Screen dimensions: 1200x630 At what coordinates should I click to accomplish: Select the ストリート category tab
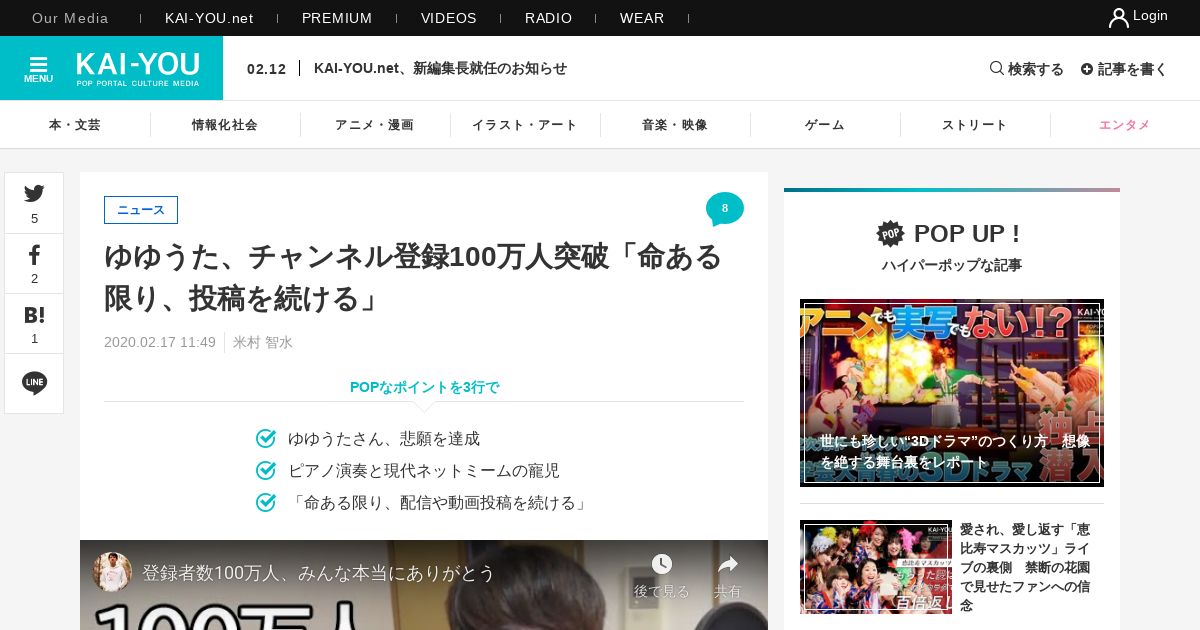(x=975, y=125)
